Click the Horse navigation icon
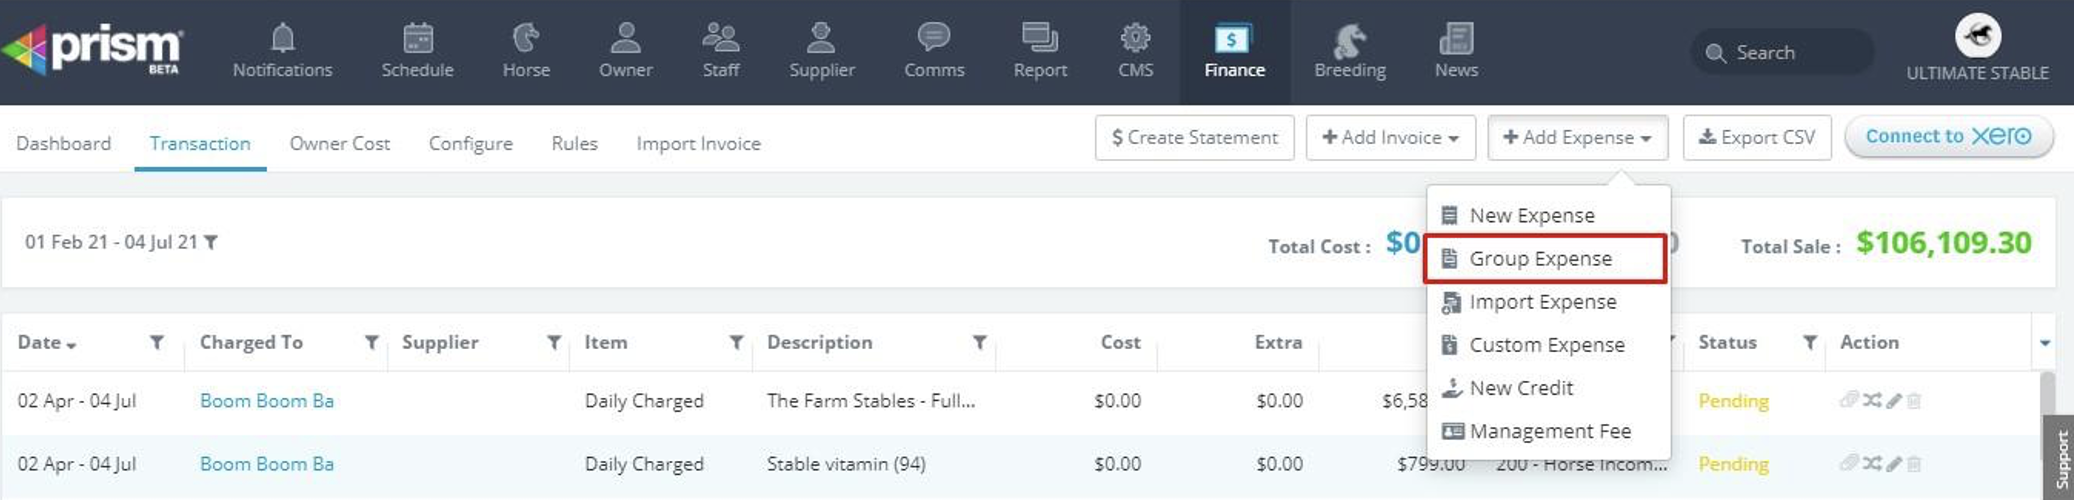 (x=526, y=39)
